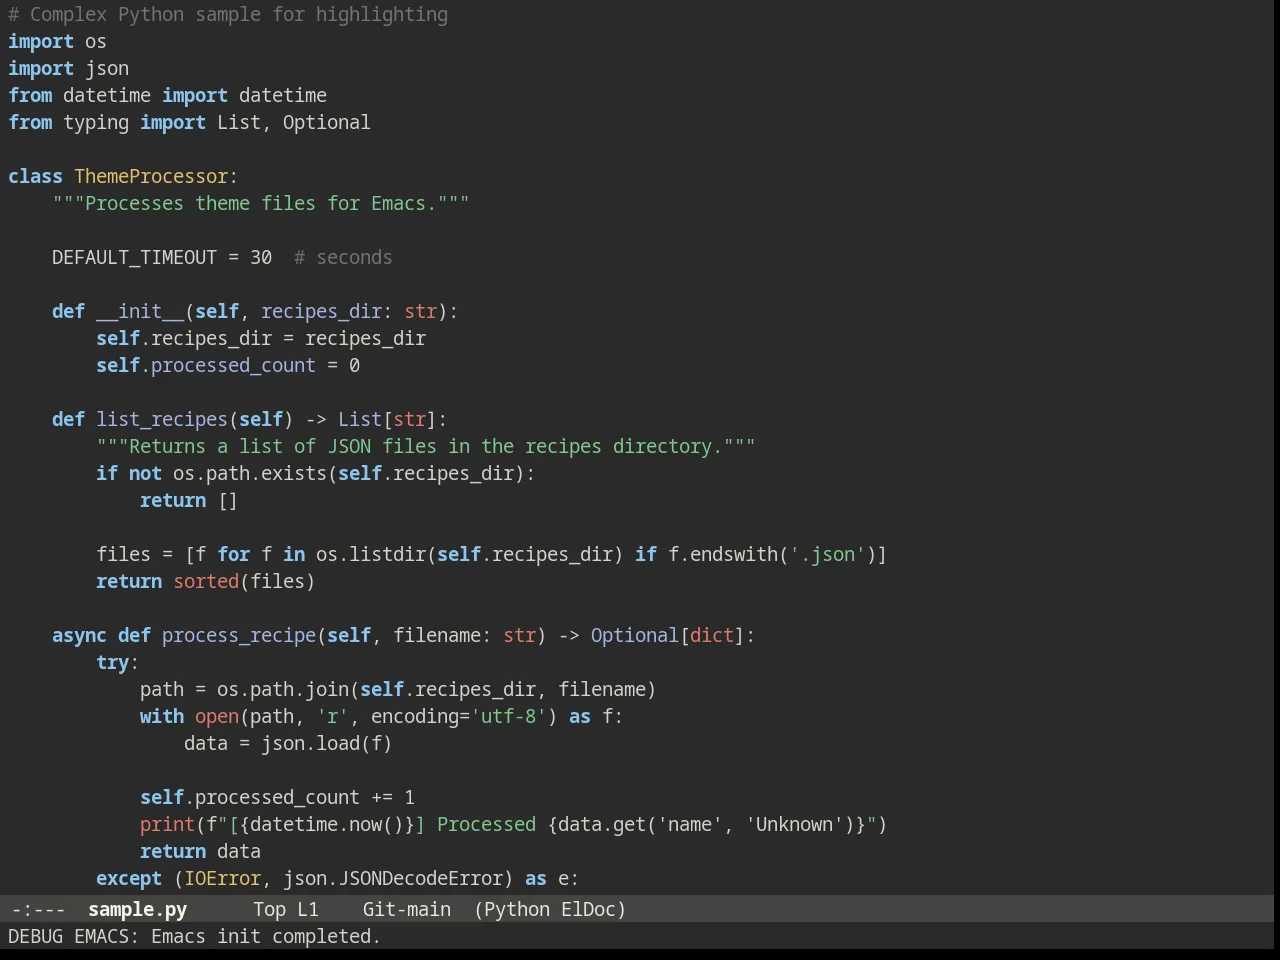The width and height of the screenshot is (1280, 960).
Task: Click 'json.JSONDecodeError' in except clause
Action: coord(393,879)
